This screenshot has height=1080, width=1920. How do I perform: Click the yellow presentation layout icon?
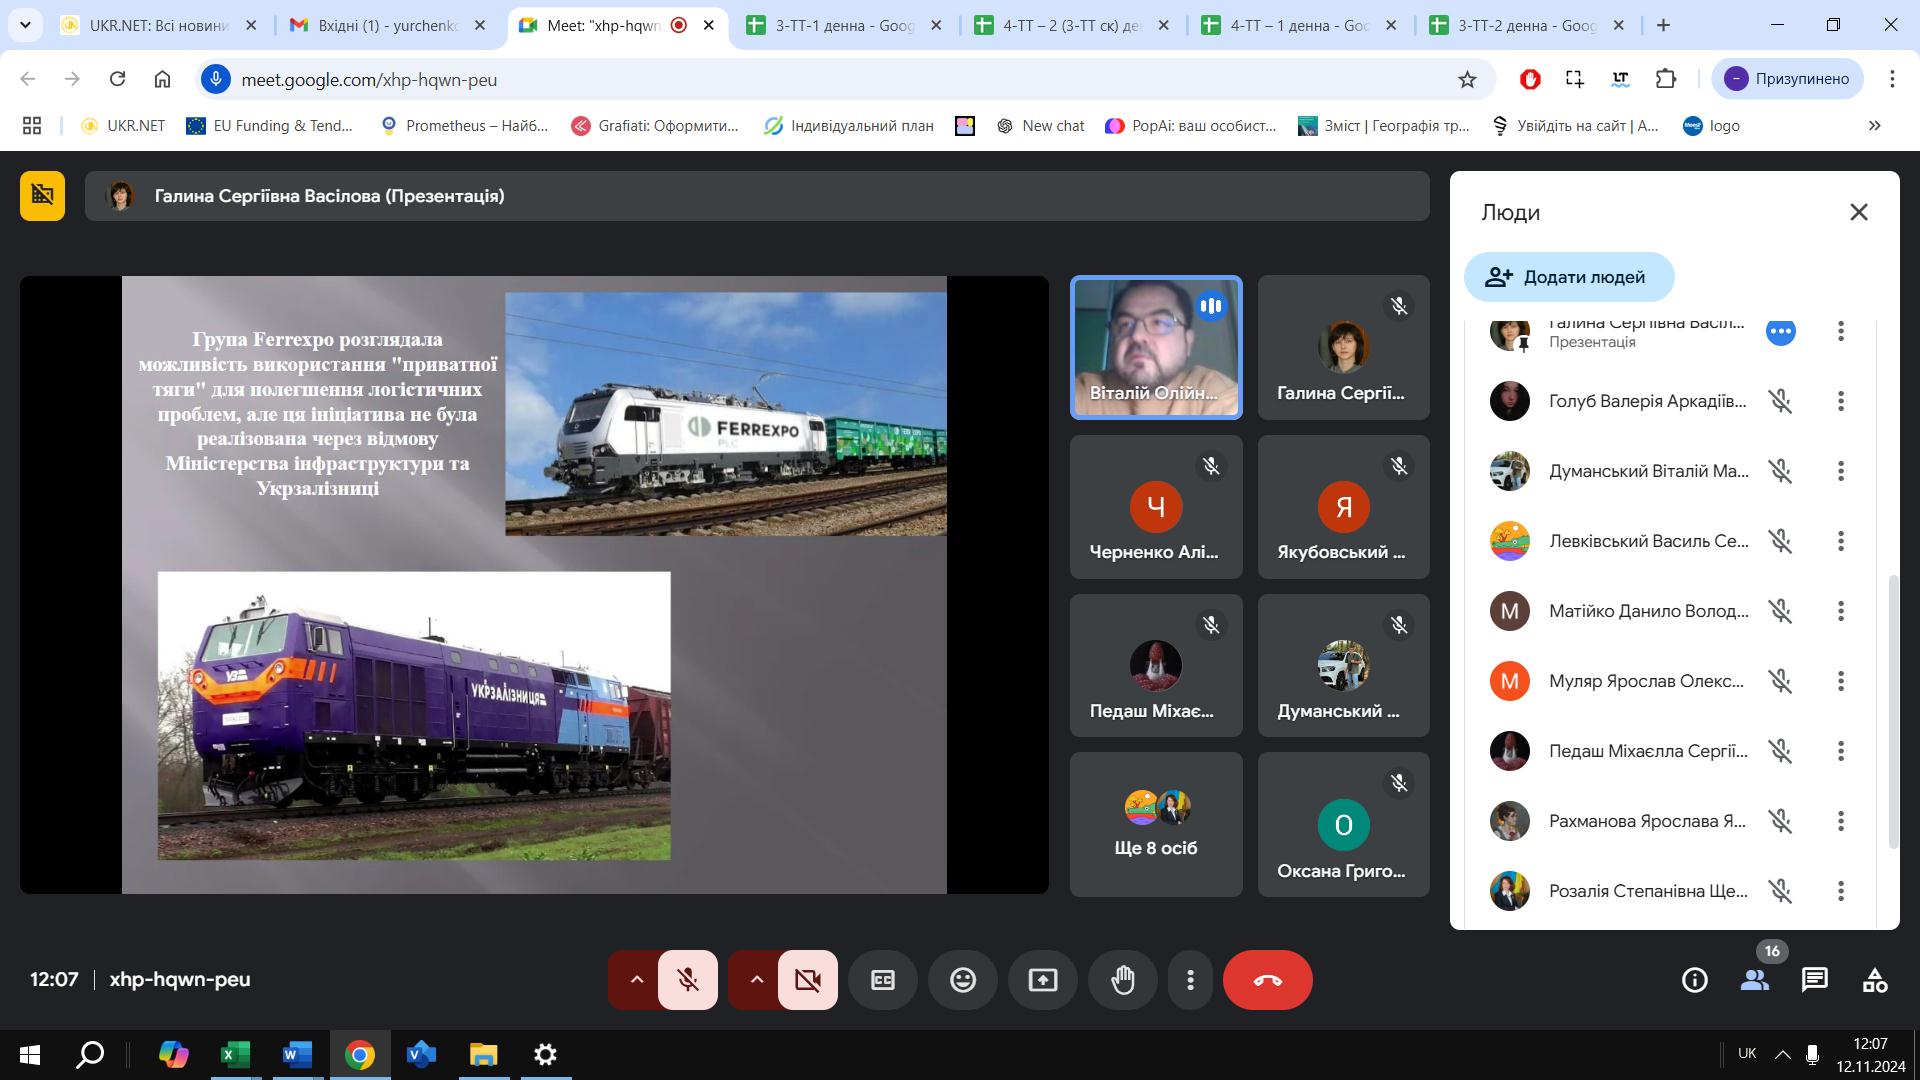pos(42,195)
